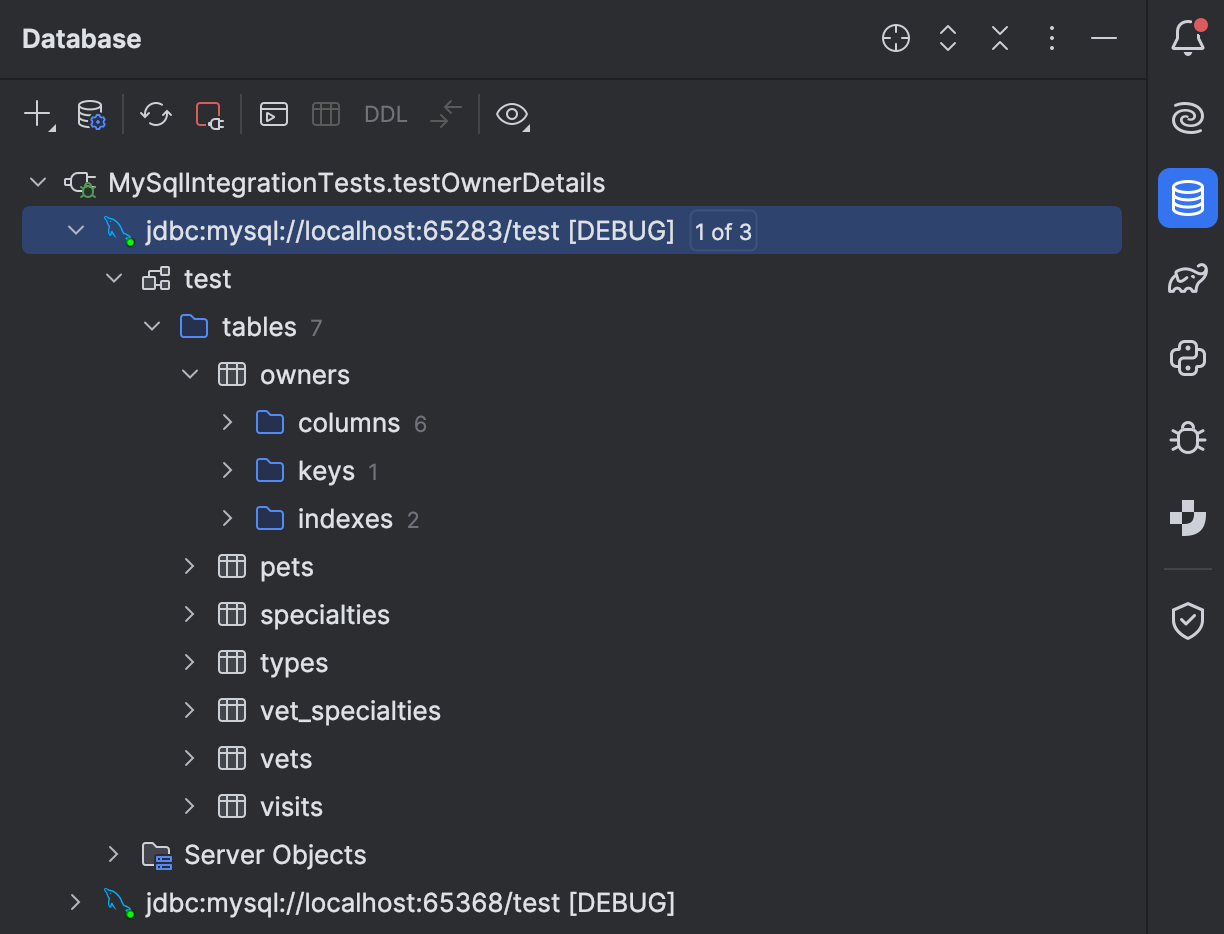Viewport: 1224px width, 934px height.
Task: Refresh the selected data source
Action: (155, 114)
